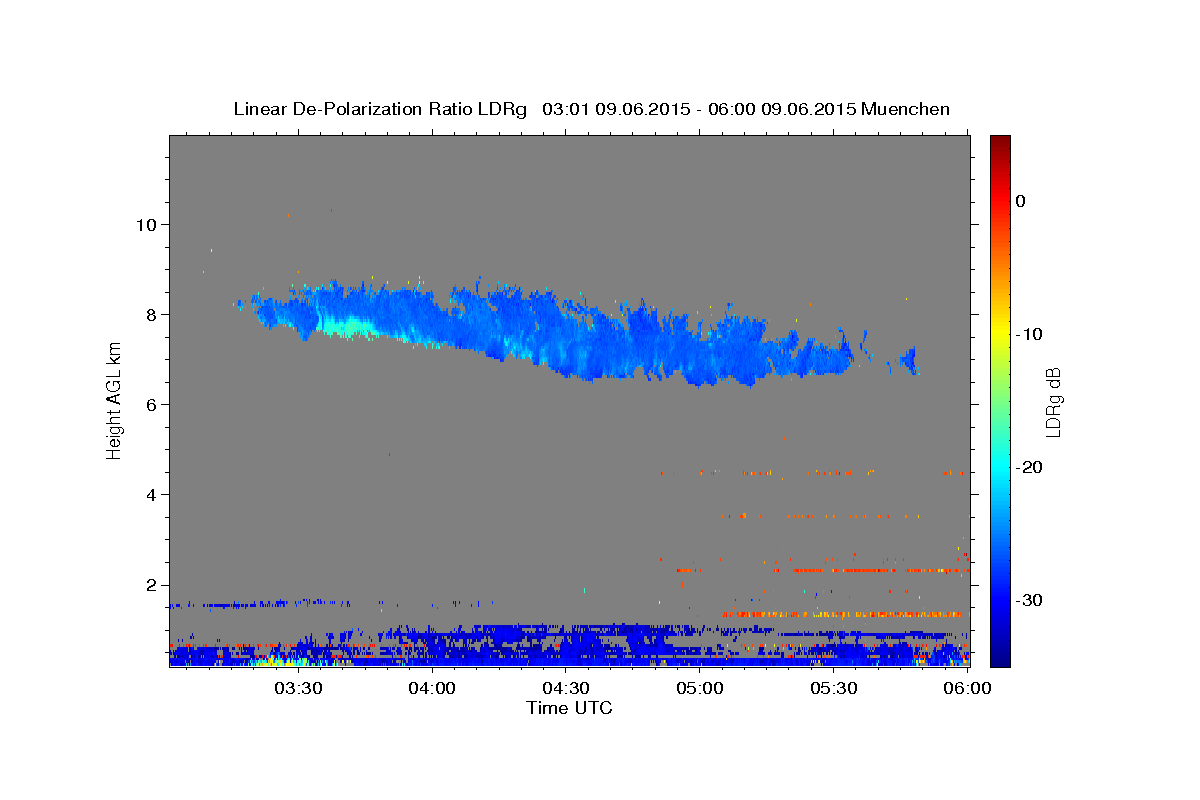Viewport: 1200px width, 800px height.
Task: Click the dark red top of the colorbar
Action: 1000,145
